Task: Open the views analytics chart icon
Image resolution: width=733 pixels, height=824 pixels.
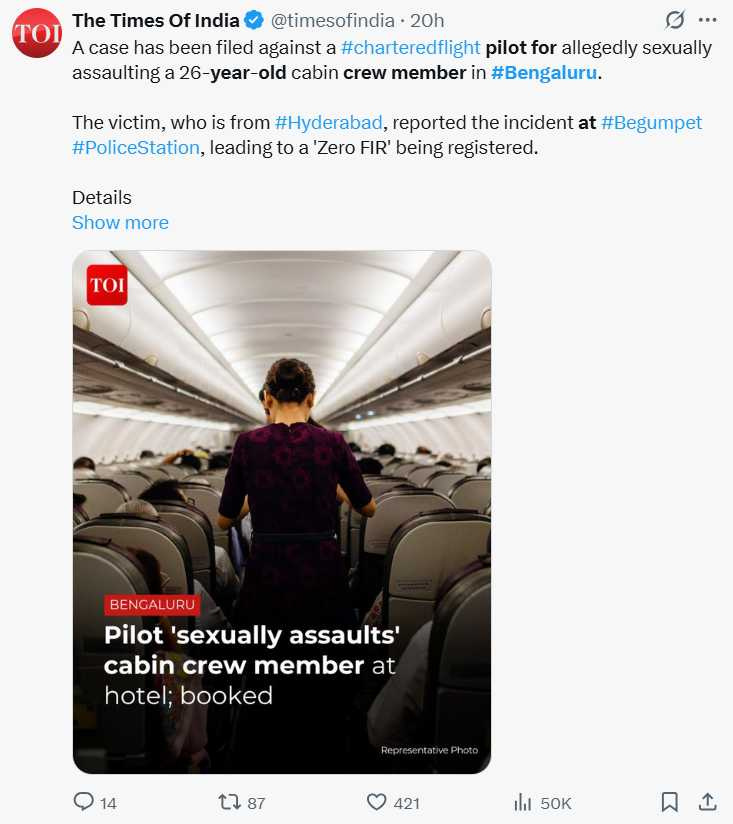Action: click(522, 802)
